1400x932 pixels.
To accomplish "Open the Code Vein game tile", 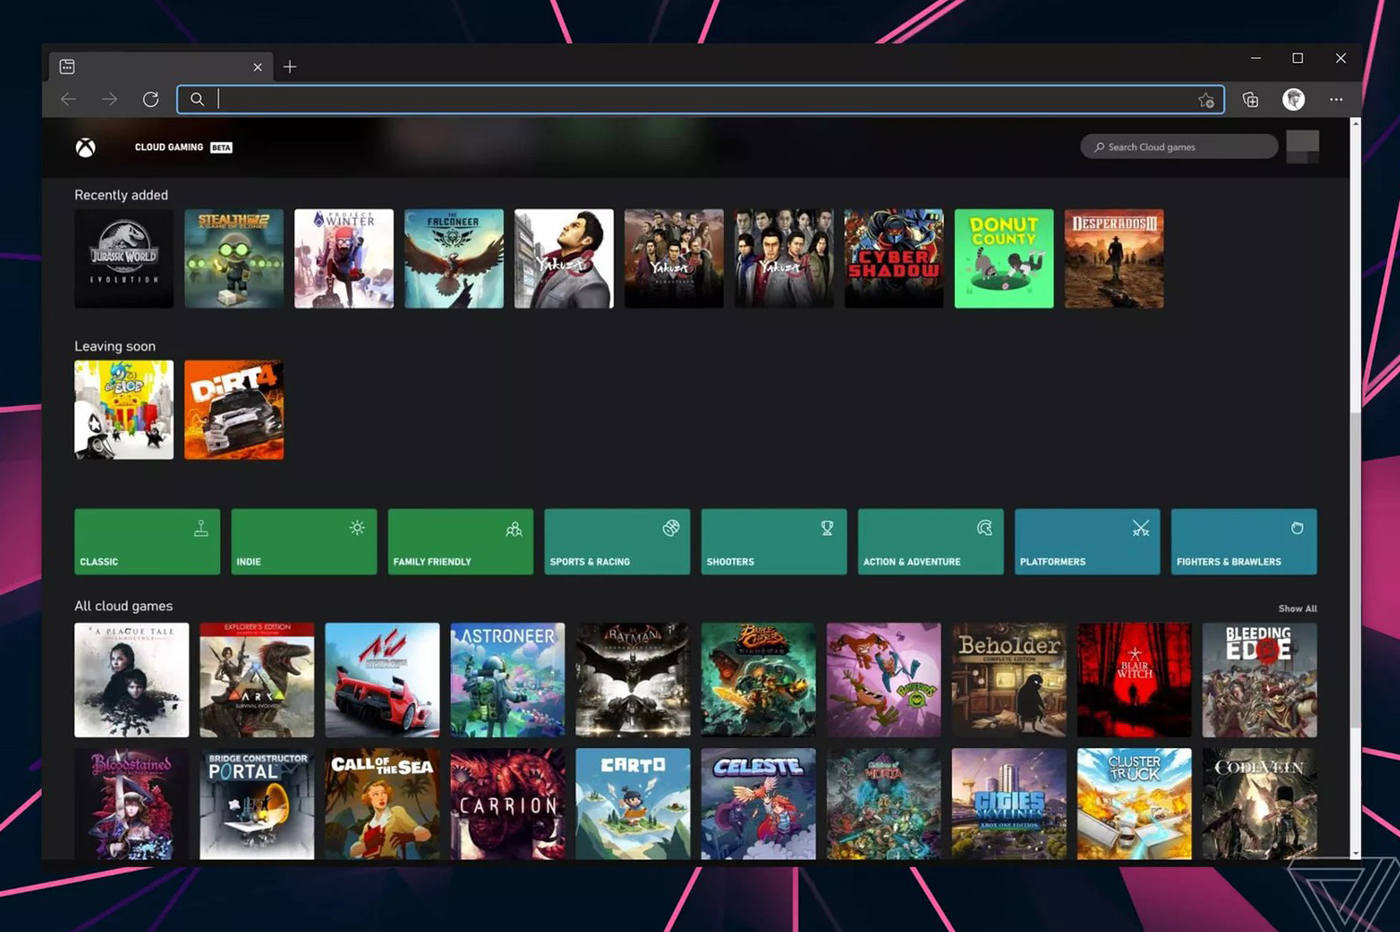I will 1260,804.
